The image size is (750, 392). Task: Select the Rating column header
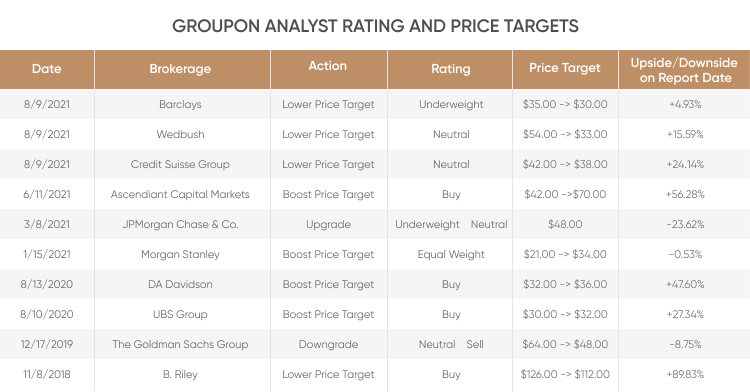(x=451, y=69)
